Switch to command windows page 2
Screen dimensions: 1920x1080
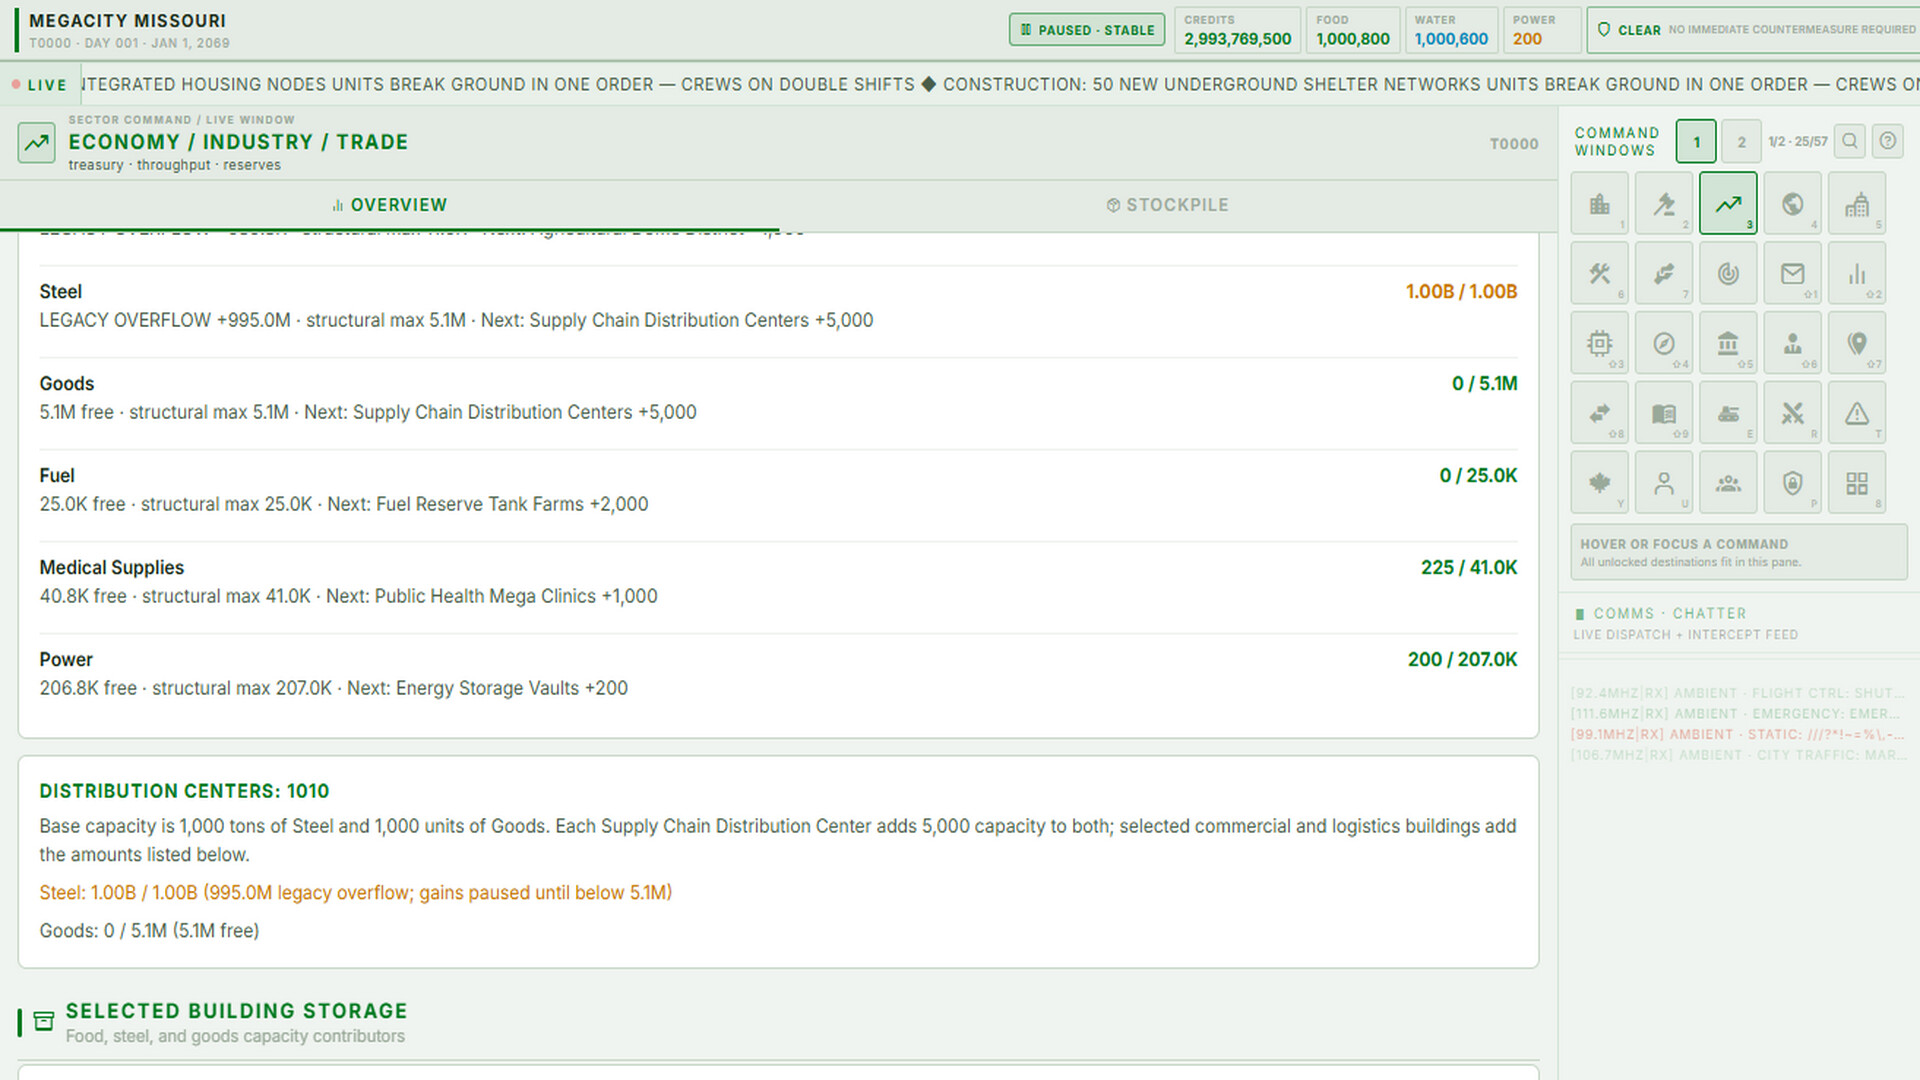[1741, 141]
